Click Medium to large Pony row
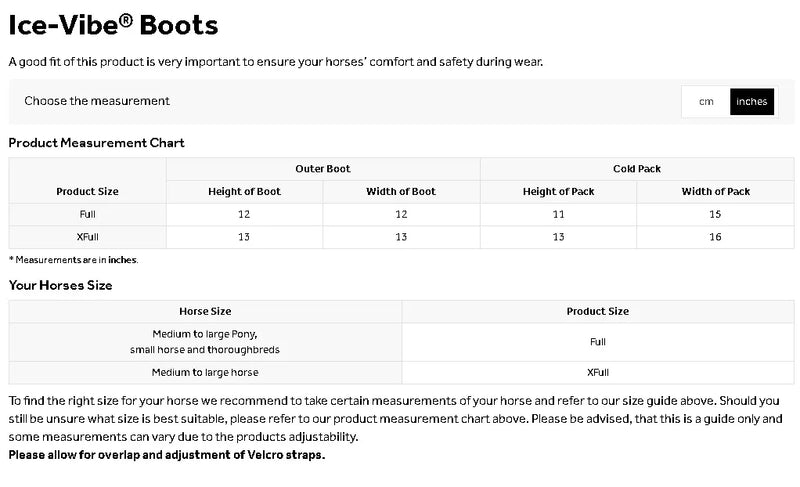 pos(205,341)
